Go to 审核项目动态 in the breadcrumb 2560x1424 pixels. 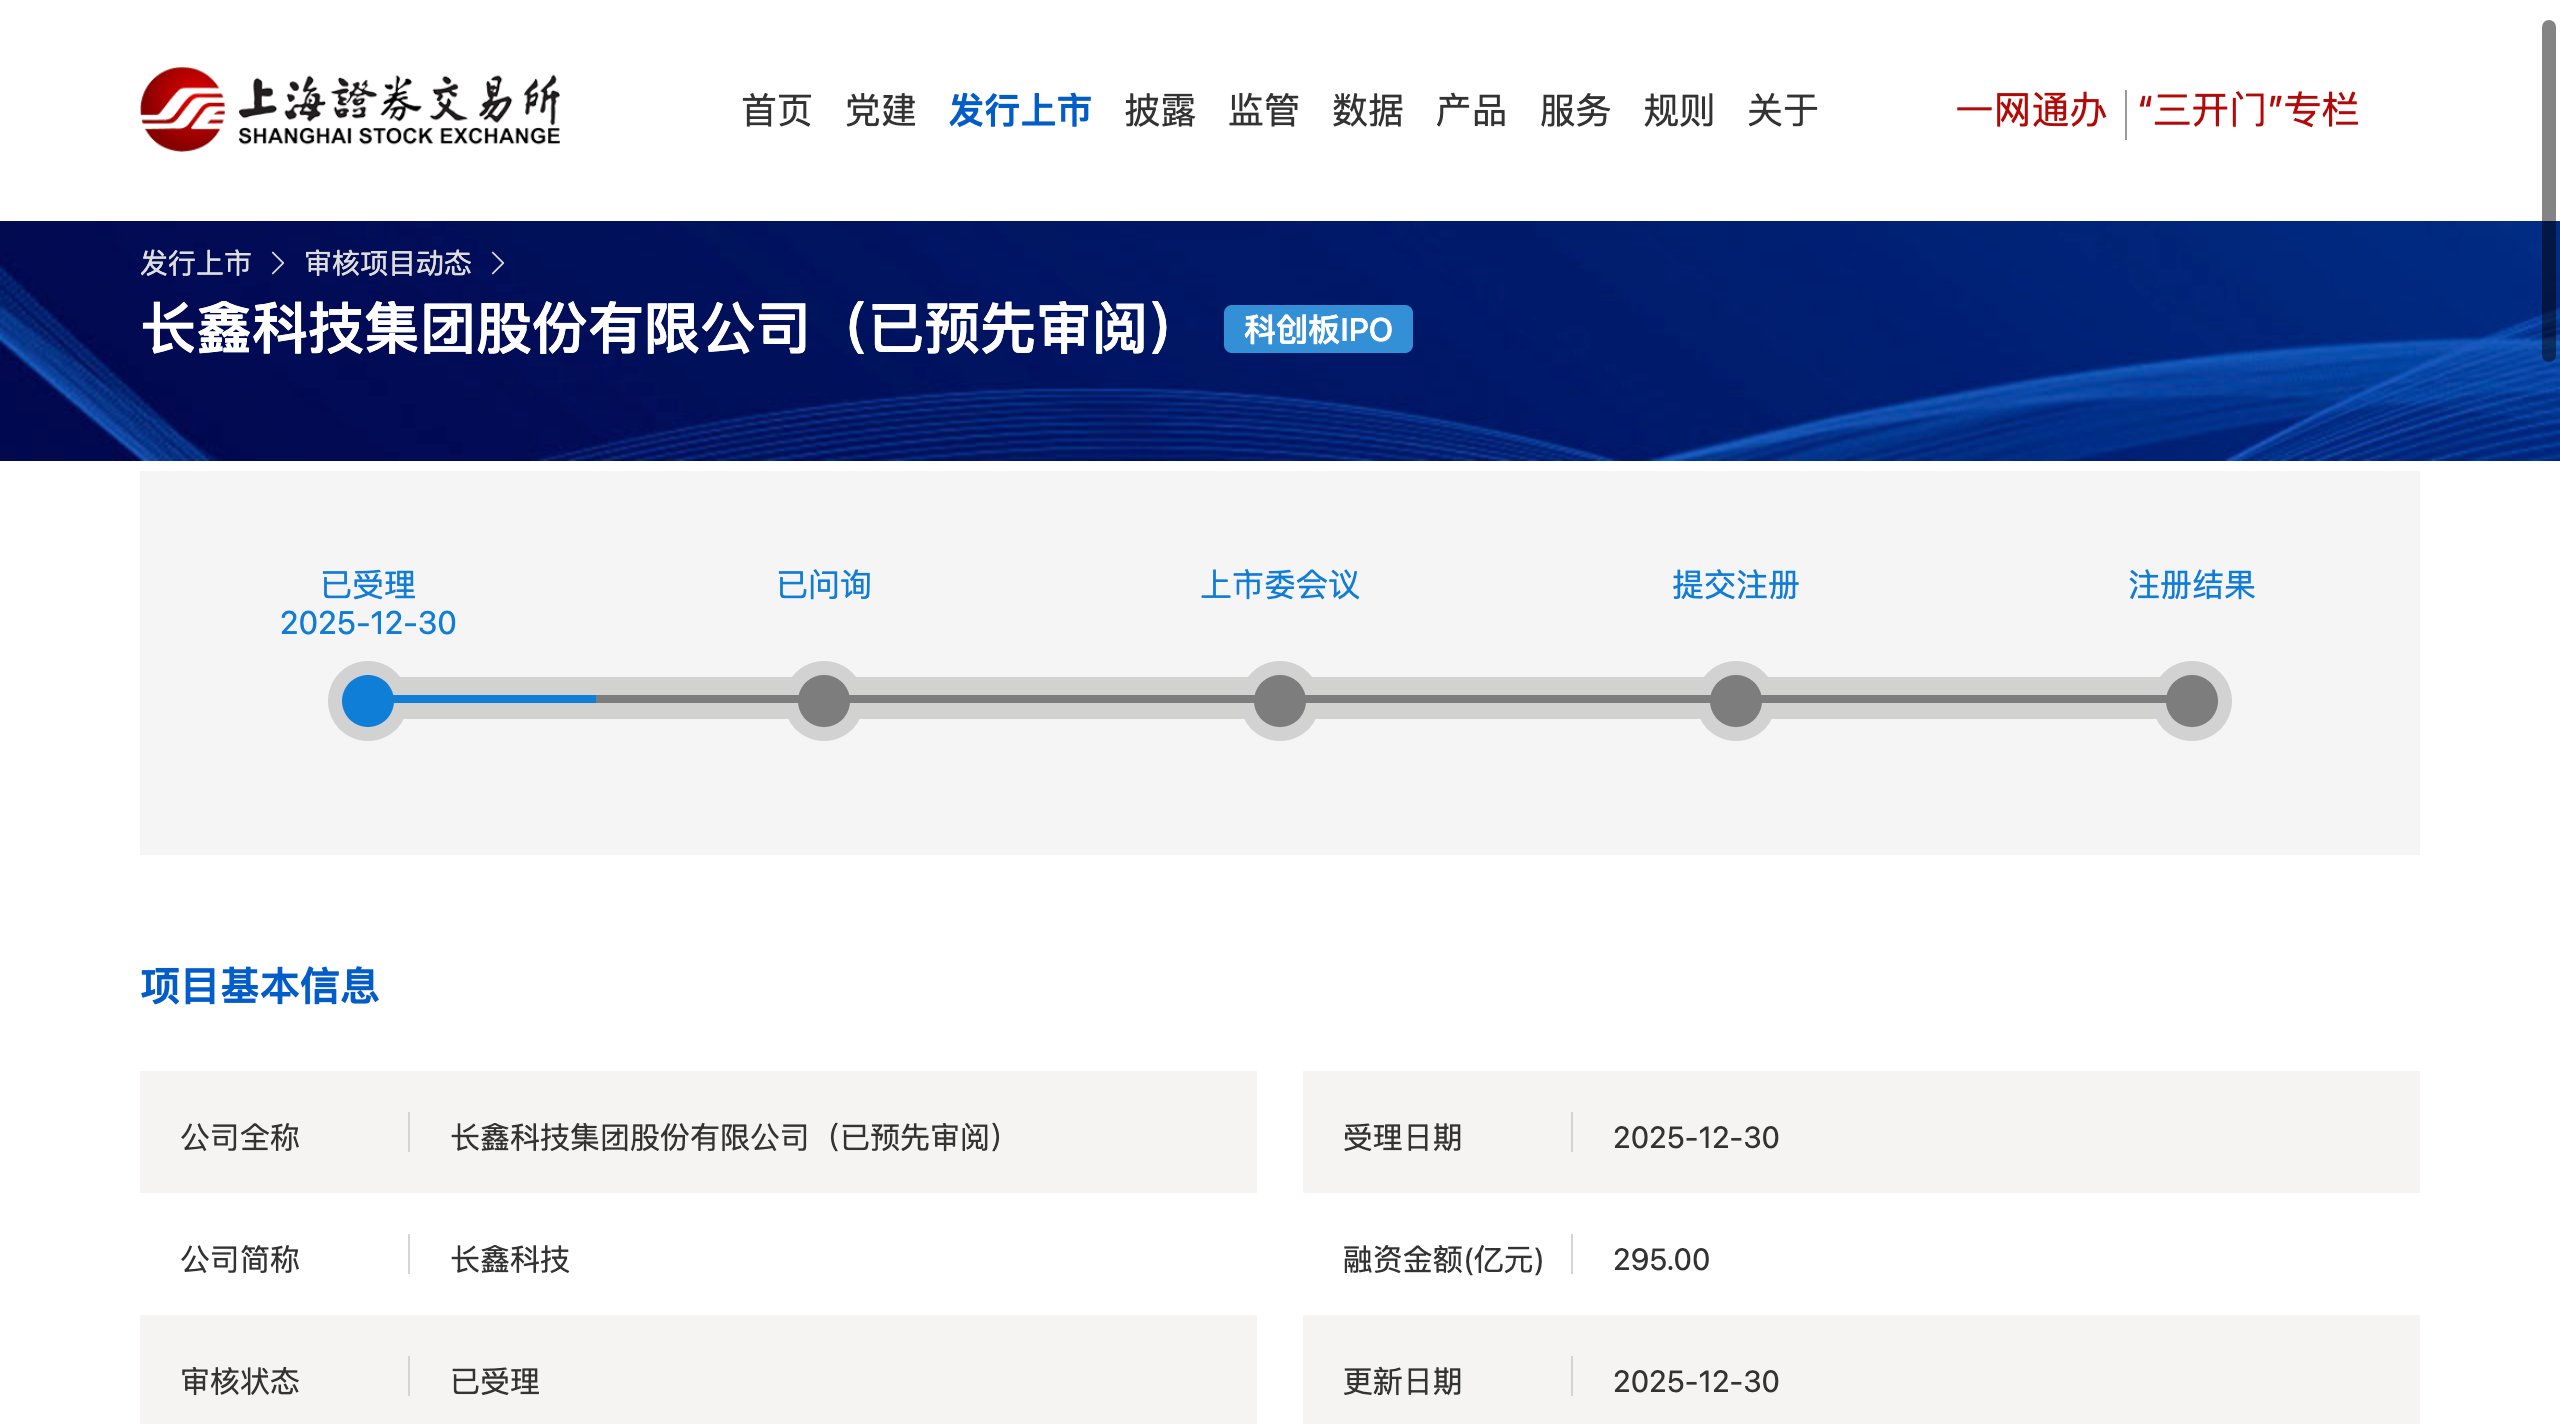point(388,263)
